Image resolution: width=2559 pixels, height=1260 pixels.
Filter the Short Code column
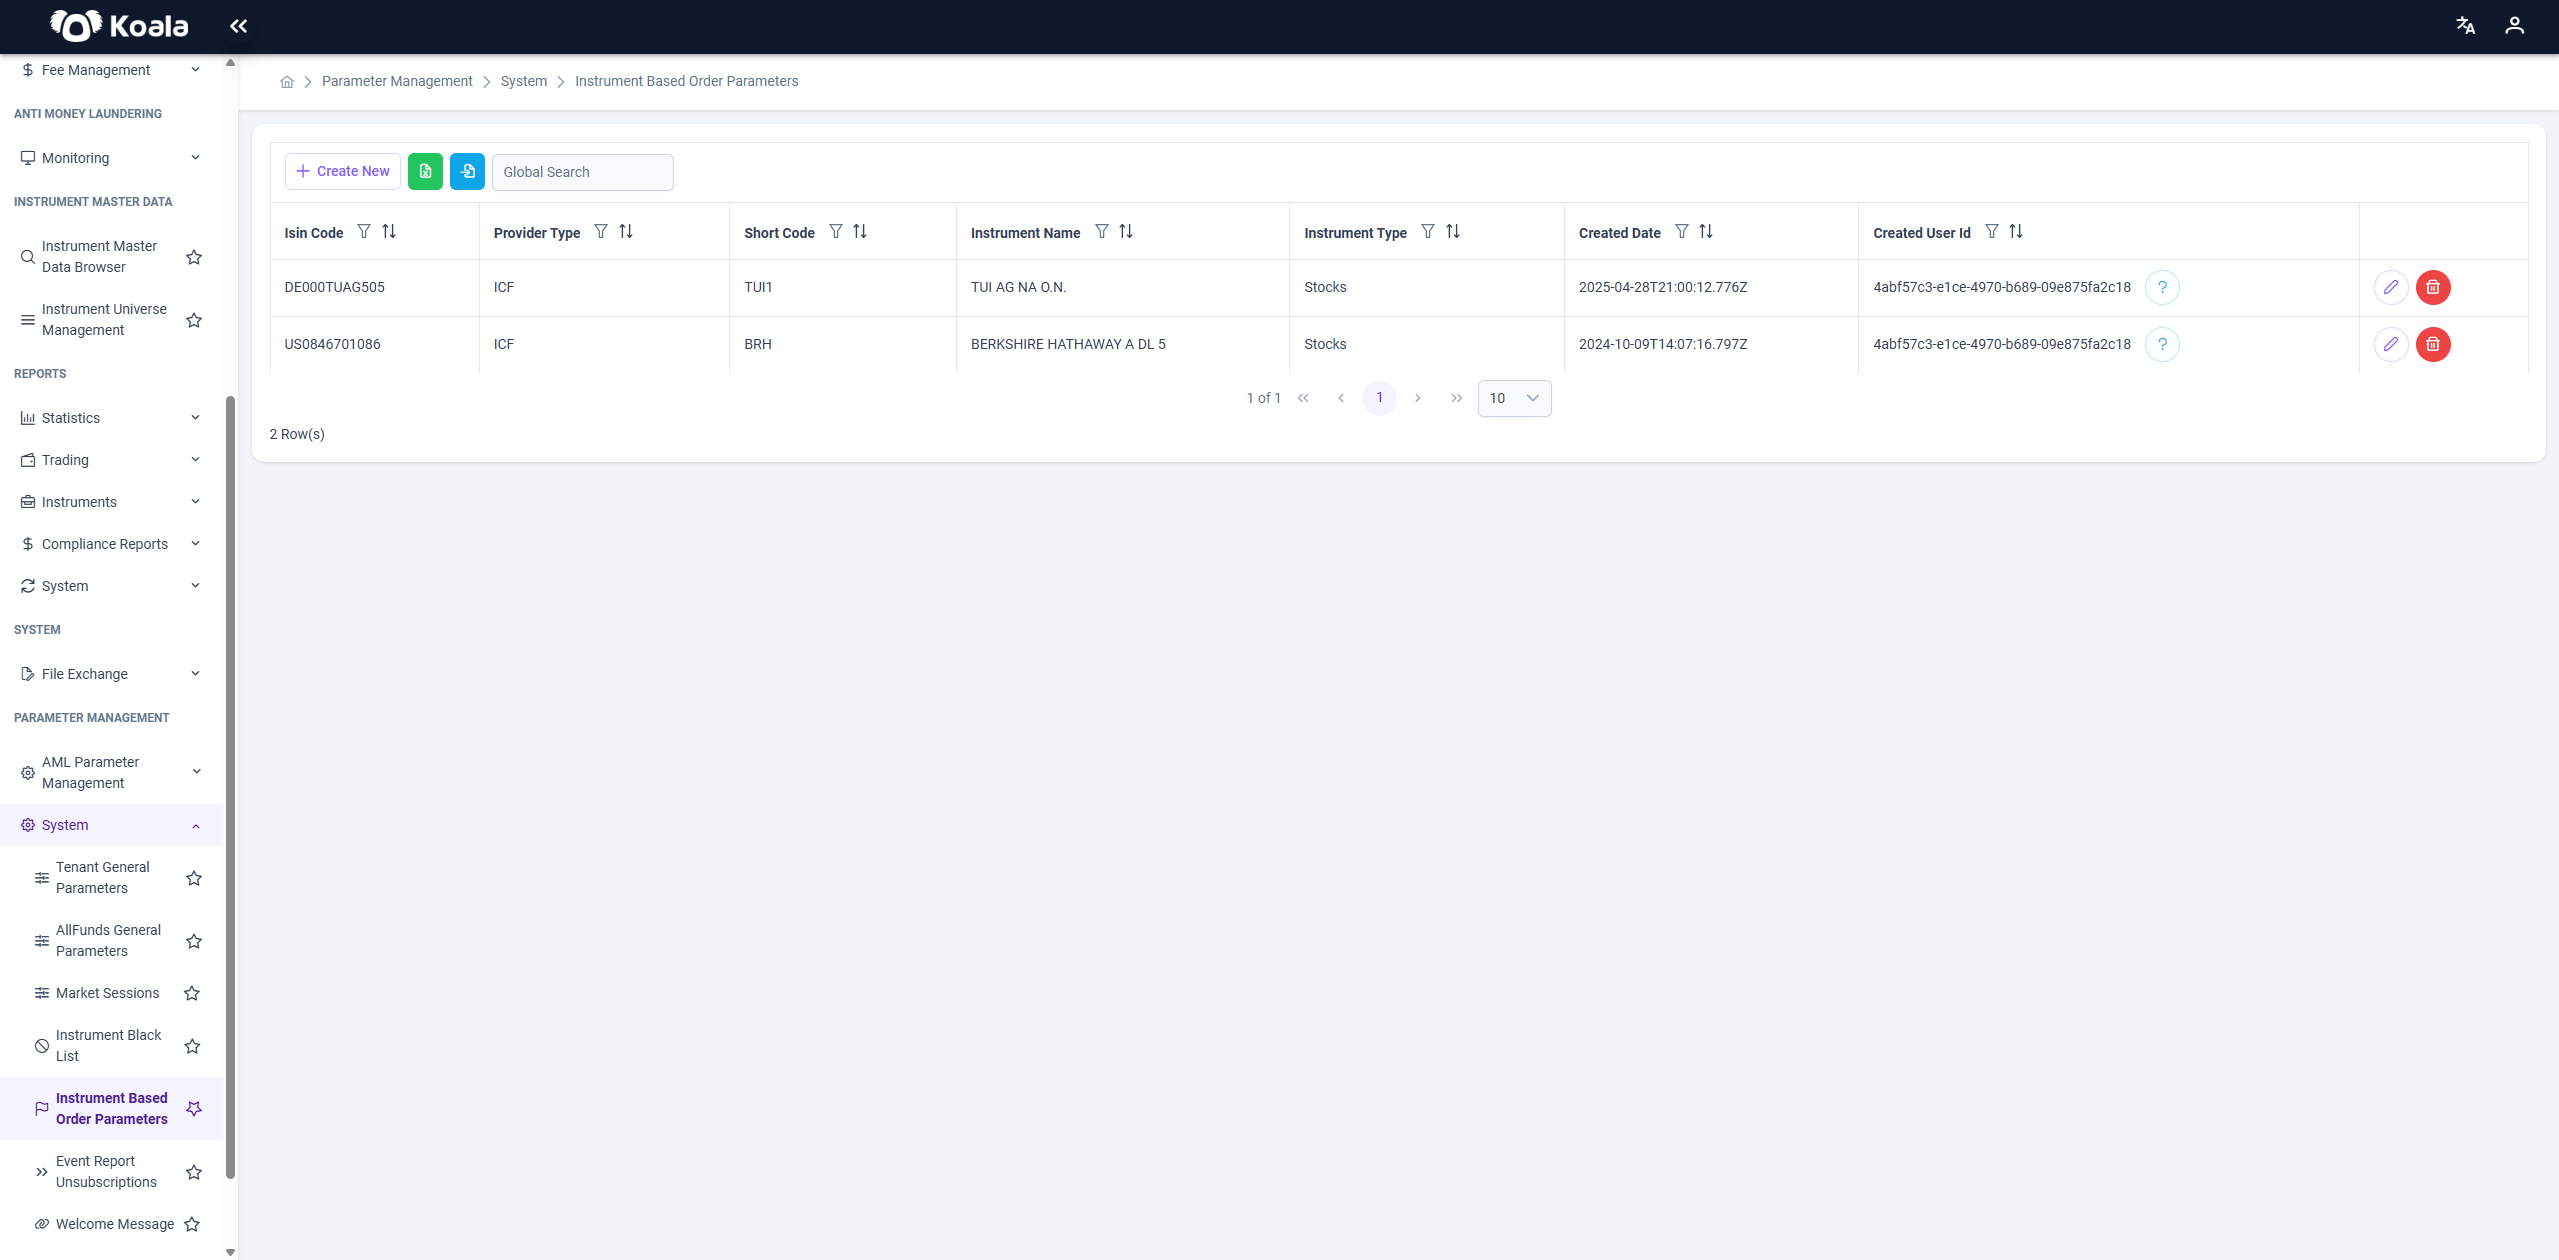coord(836,232)
